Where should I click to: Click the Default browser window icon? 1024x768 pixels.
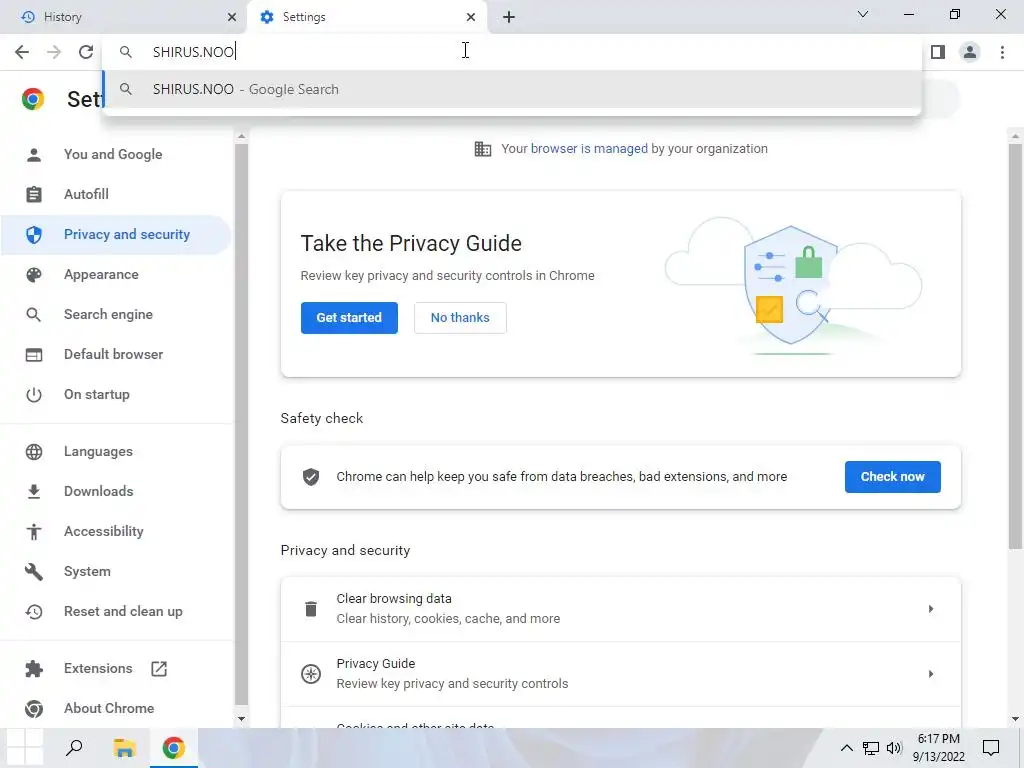(x=34, y=355)
